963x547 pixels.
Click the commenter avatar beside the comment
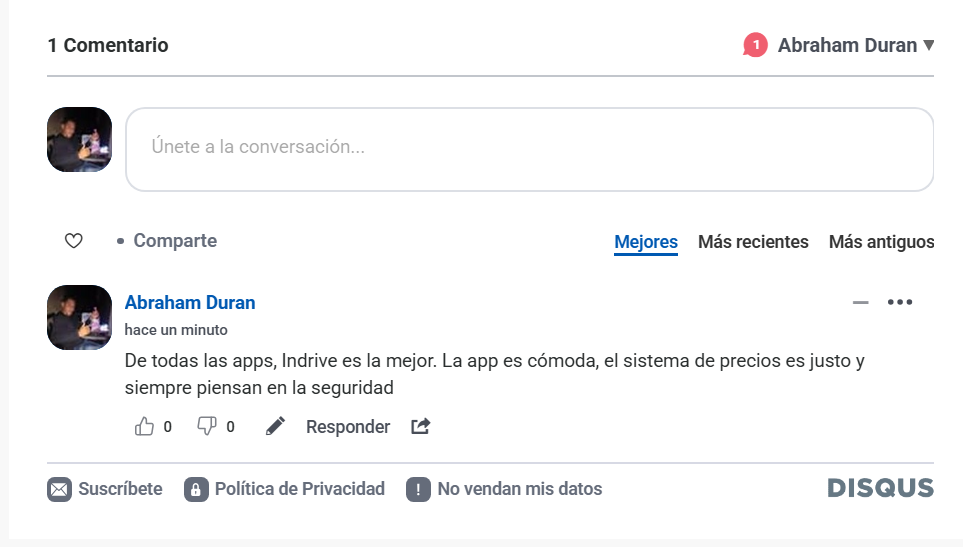(79, 317)
